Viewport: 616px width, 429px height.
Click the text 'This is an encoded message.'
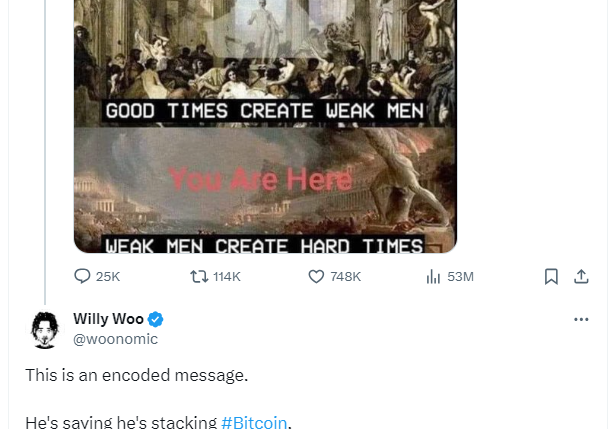137,375
